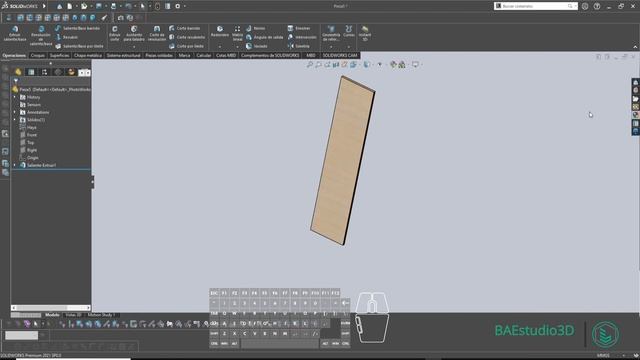Choose Saliente/Base barrido command
The image size is (640, 360).
[78, 28]
